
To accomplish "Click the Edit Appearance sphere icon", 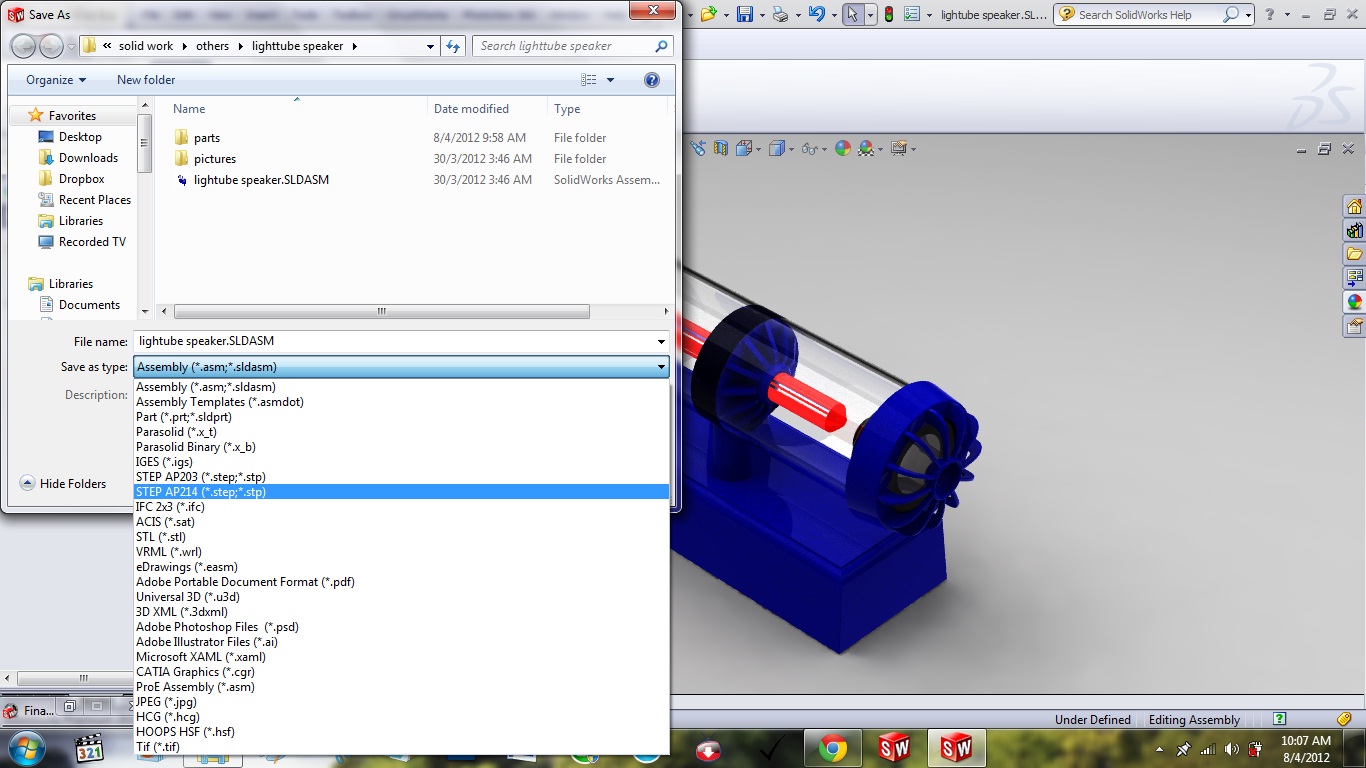I will pos(842,149).
